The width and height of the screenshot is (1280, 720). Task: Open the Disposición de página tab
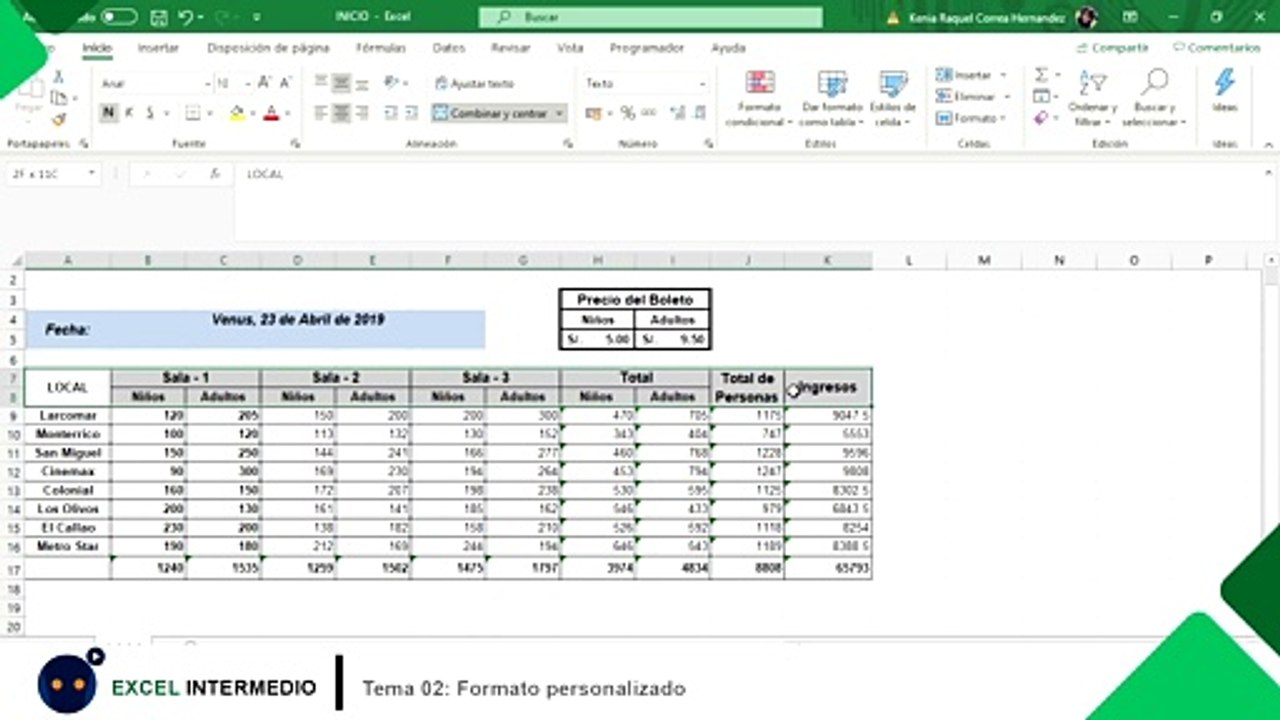pos(268,48)
